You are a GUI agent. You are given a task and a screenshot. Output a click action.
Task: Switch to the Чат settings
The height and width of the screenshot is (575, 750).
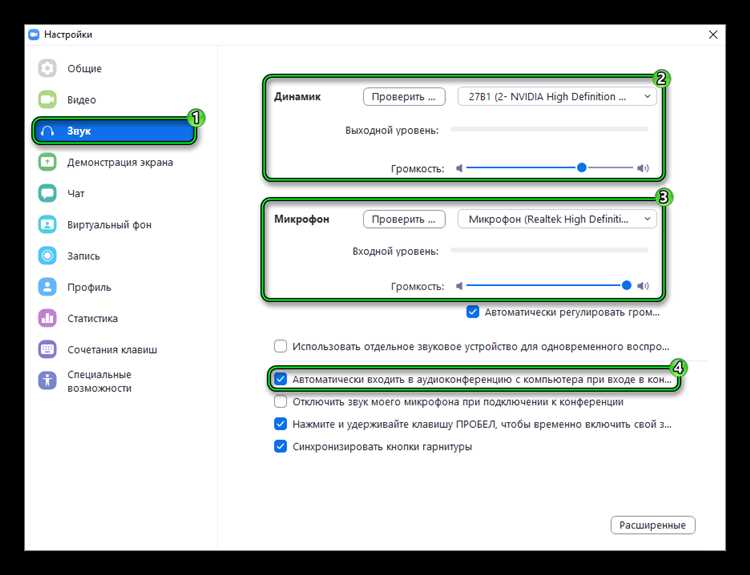pyautogui.click(x=76, y=193)
